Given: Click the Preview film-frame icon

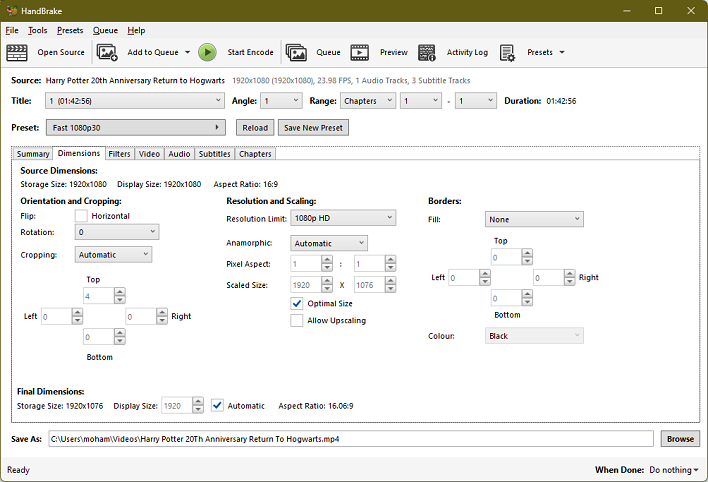Looking at the screenshot, I should tap(359, 53).
